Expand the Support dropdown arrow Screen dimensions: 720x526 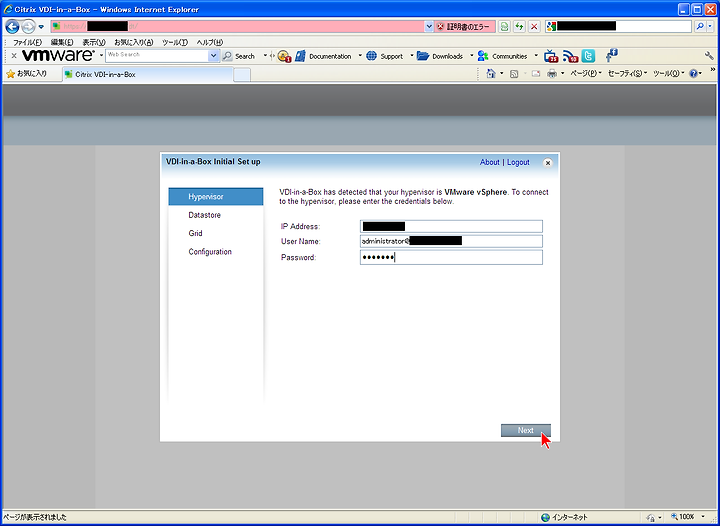coord(411,56)
